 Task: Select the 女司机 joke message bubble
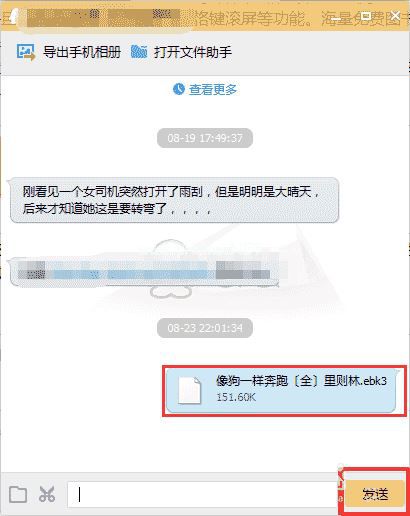(175, 200)
